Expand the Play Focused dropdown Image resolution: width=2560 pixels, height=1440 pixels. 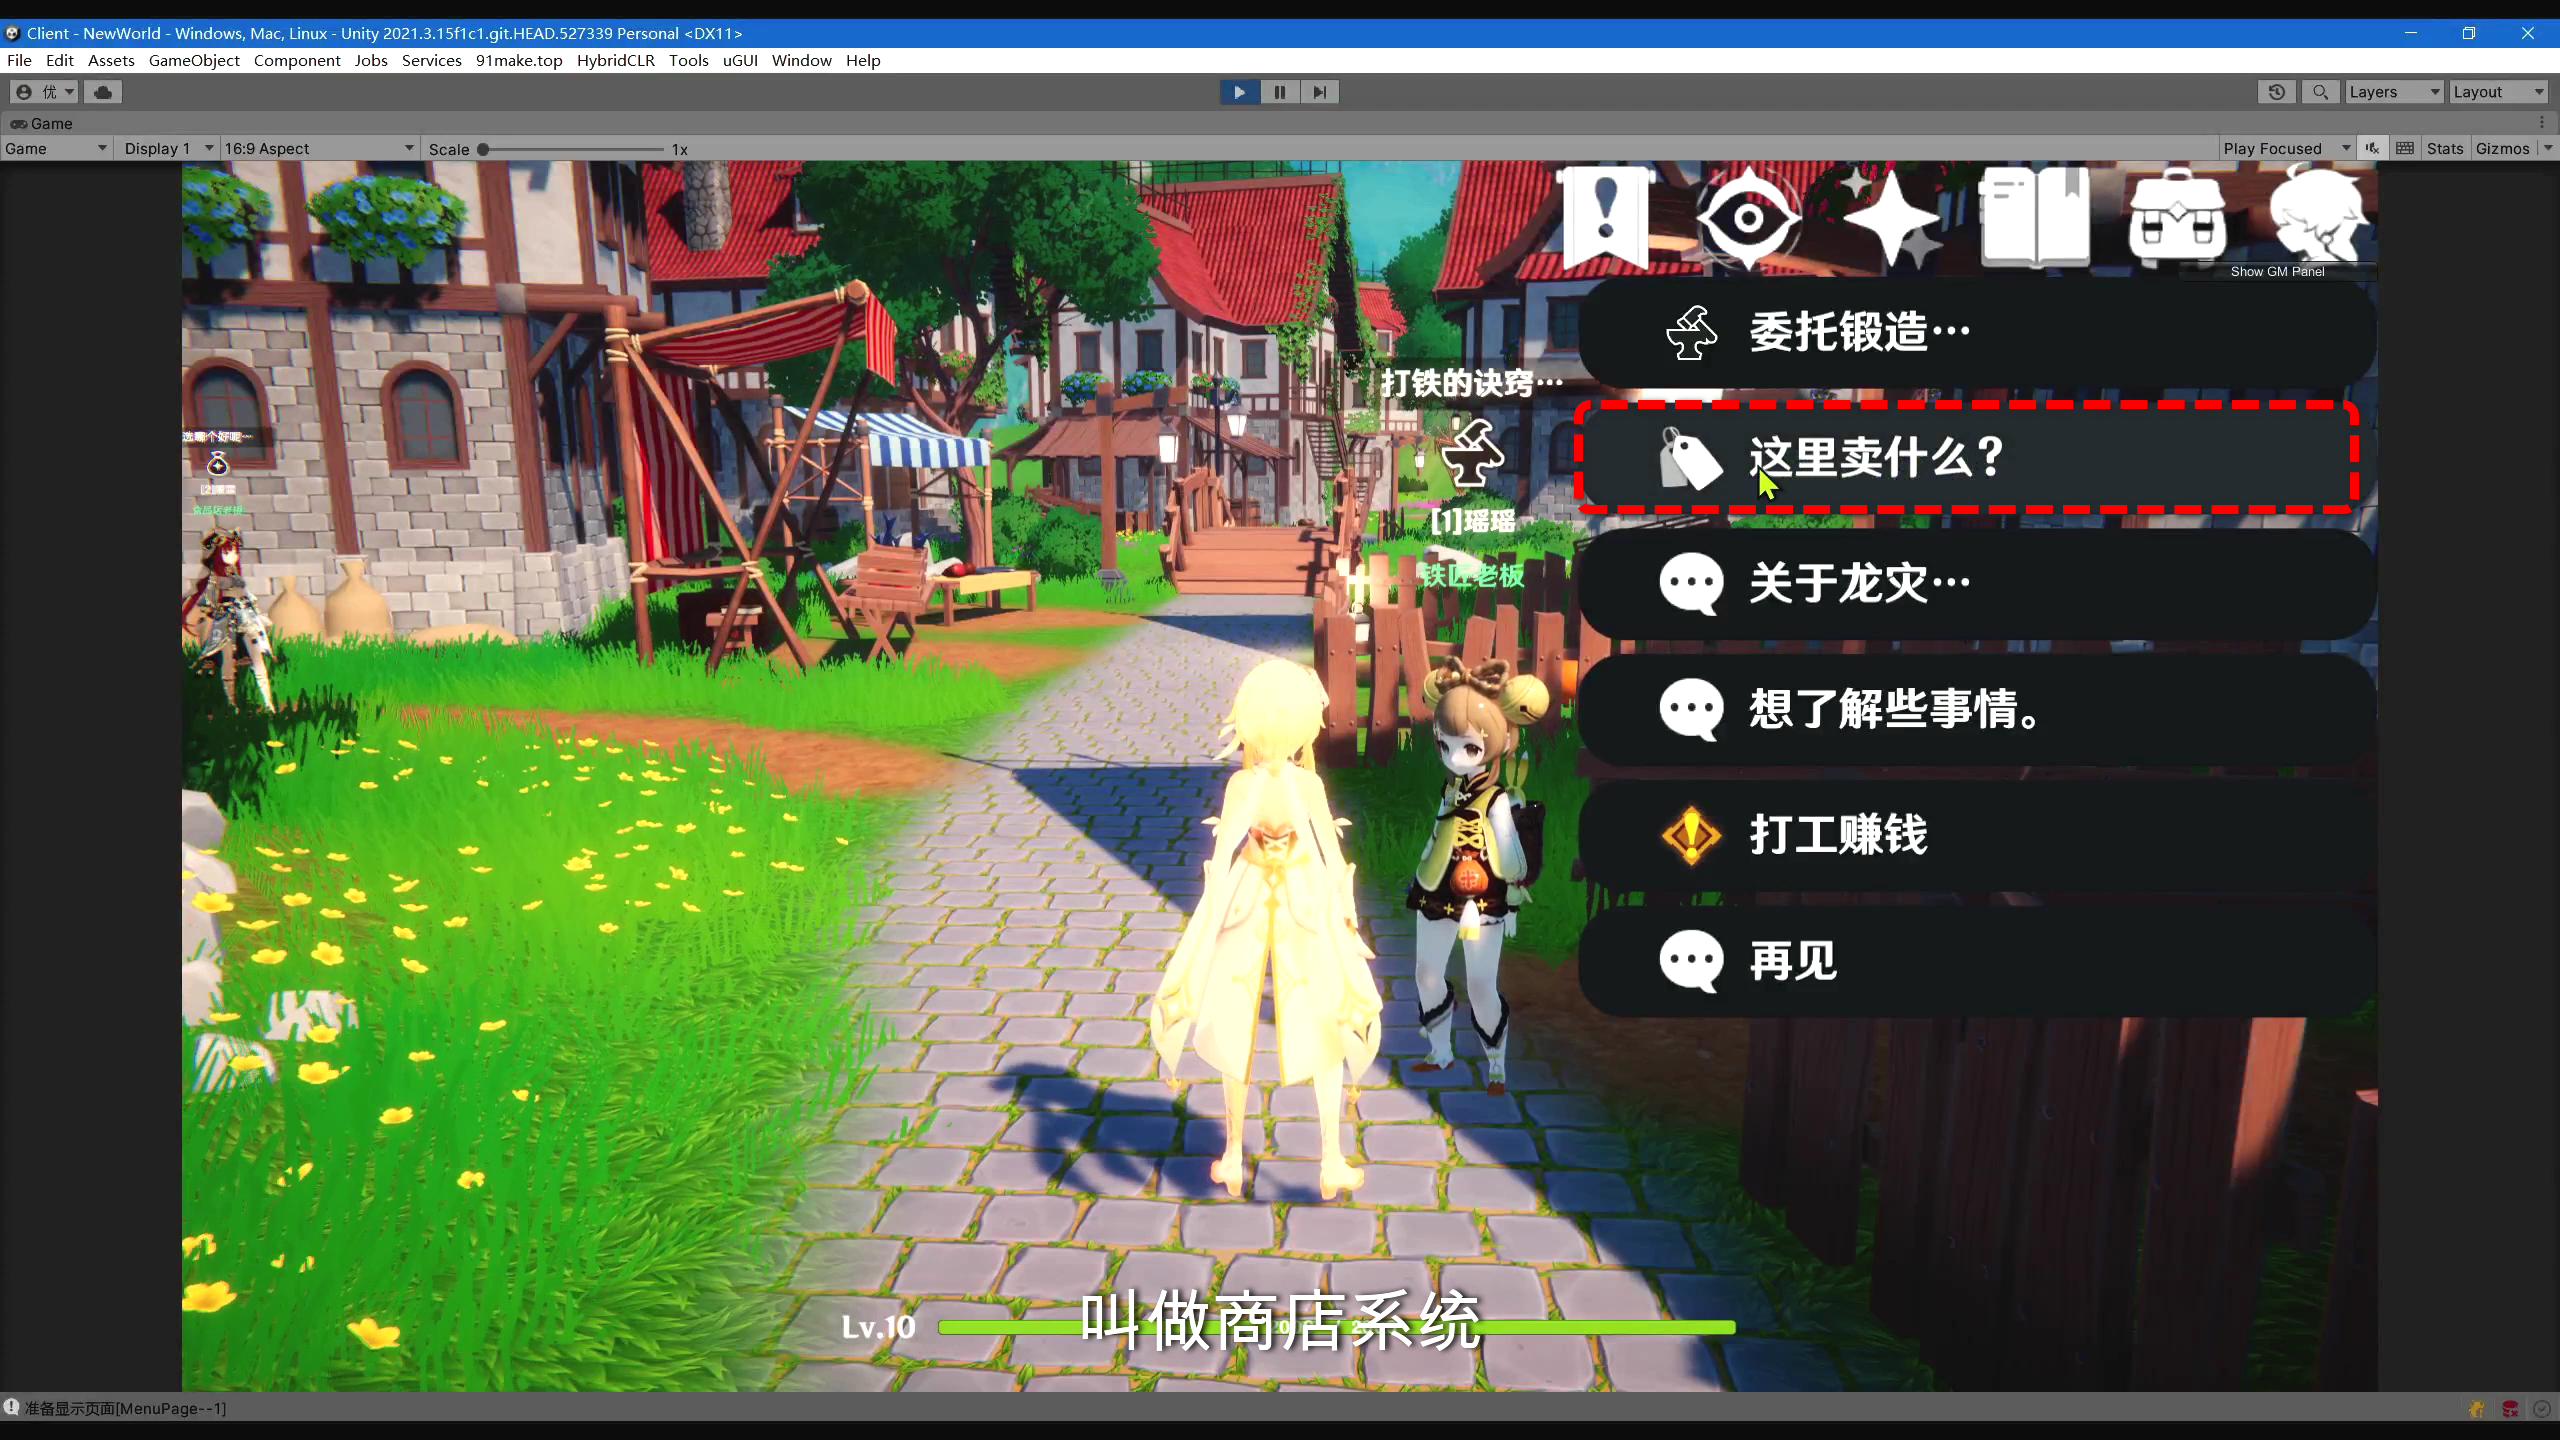(2286, 148)
